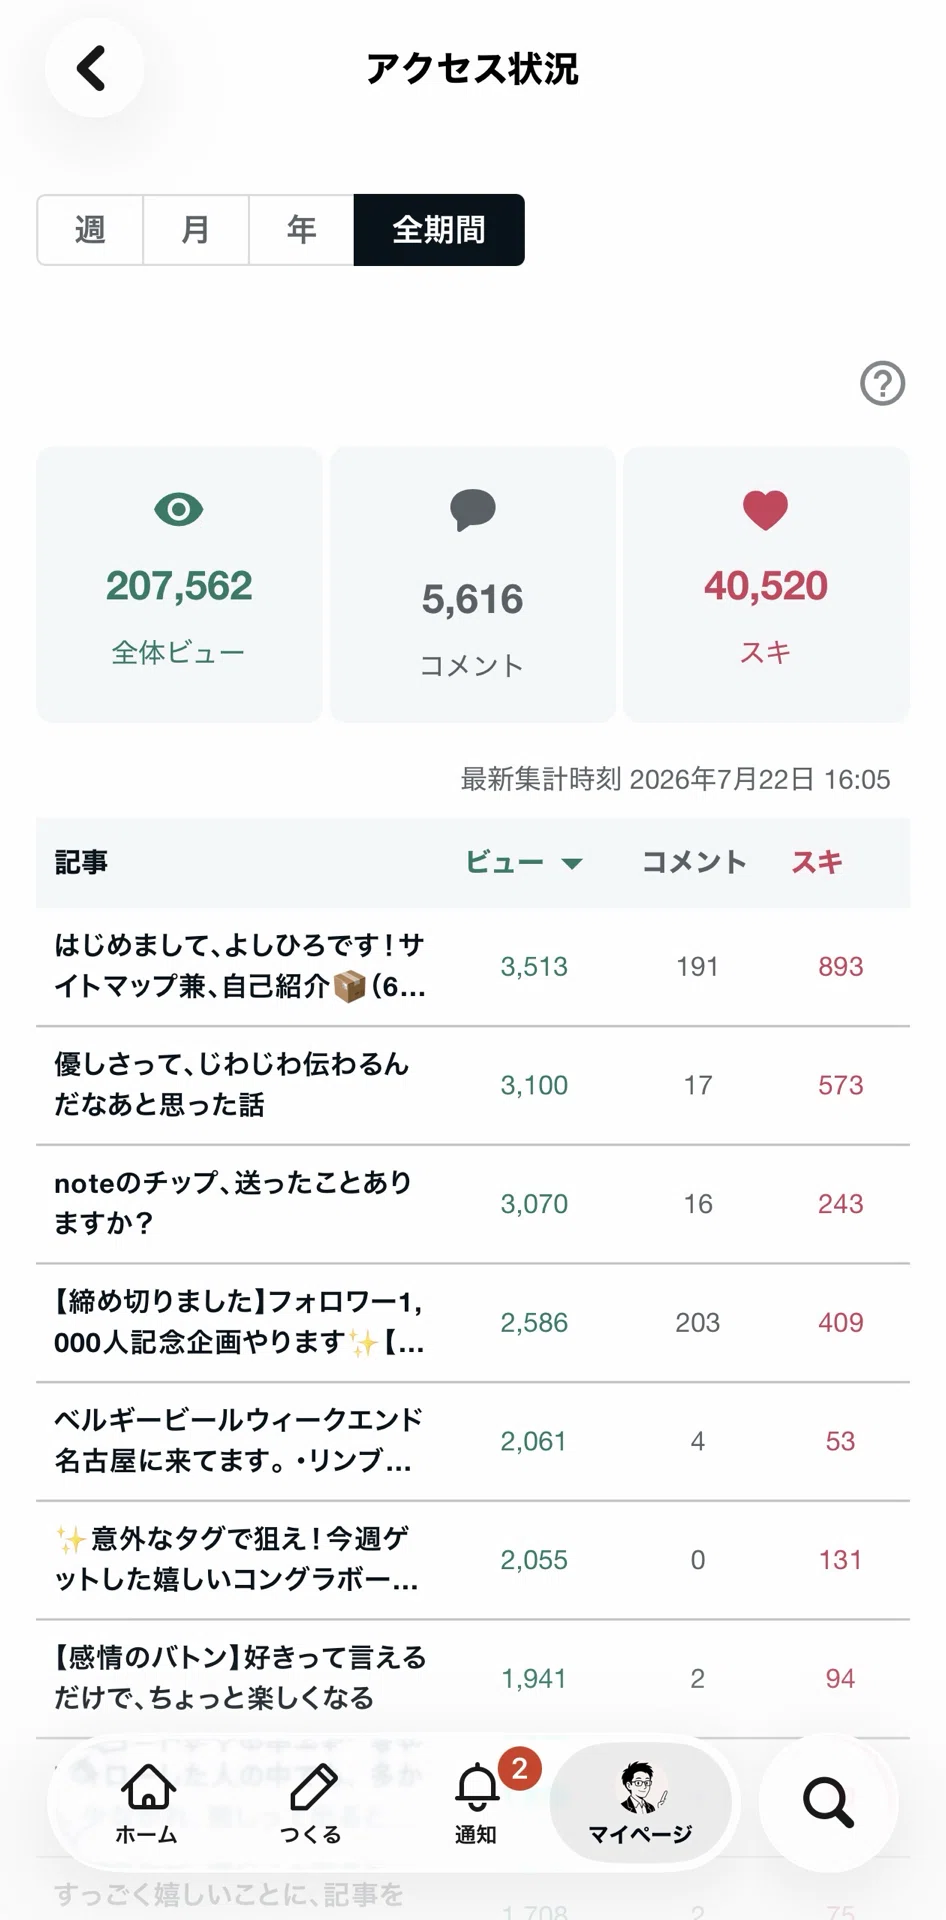The image size is (946, 1920).
Task: Select the 全期間 period tab
Action: coord(439,230)
